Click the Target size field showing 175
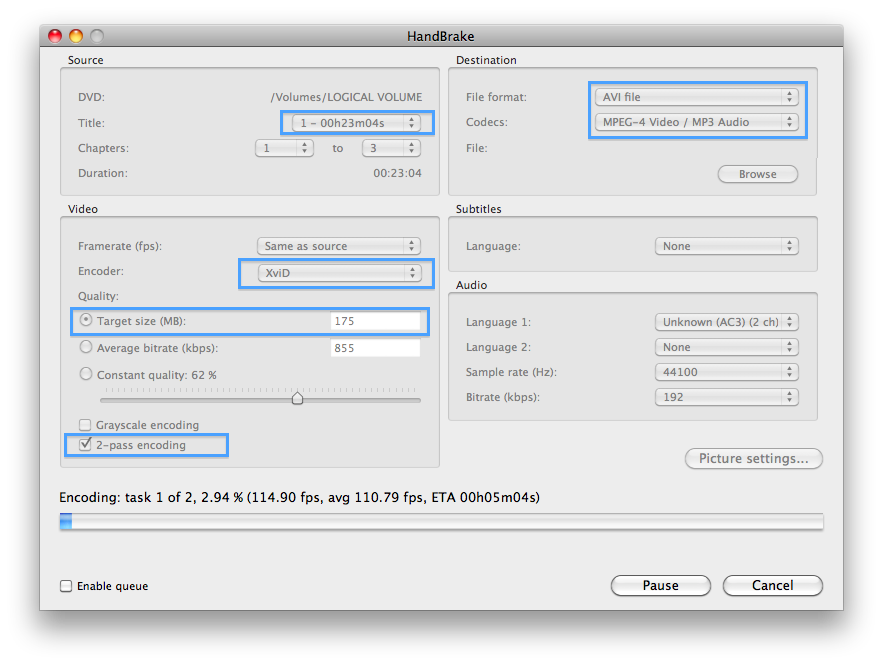This screenshot has width=883, height=665. tap(375, 321)
